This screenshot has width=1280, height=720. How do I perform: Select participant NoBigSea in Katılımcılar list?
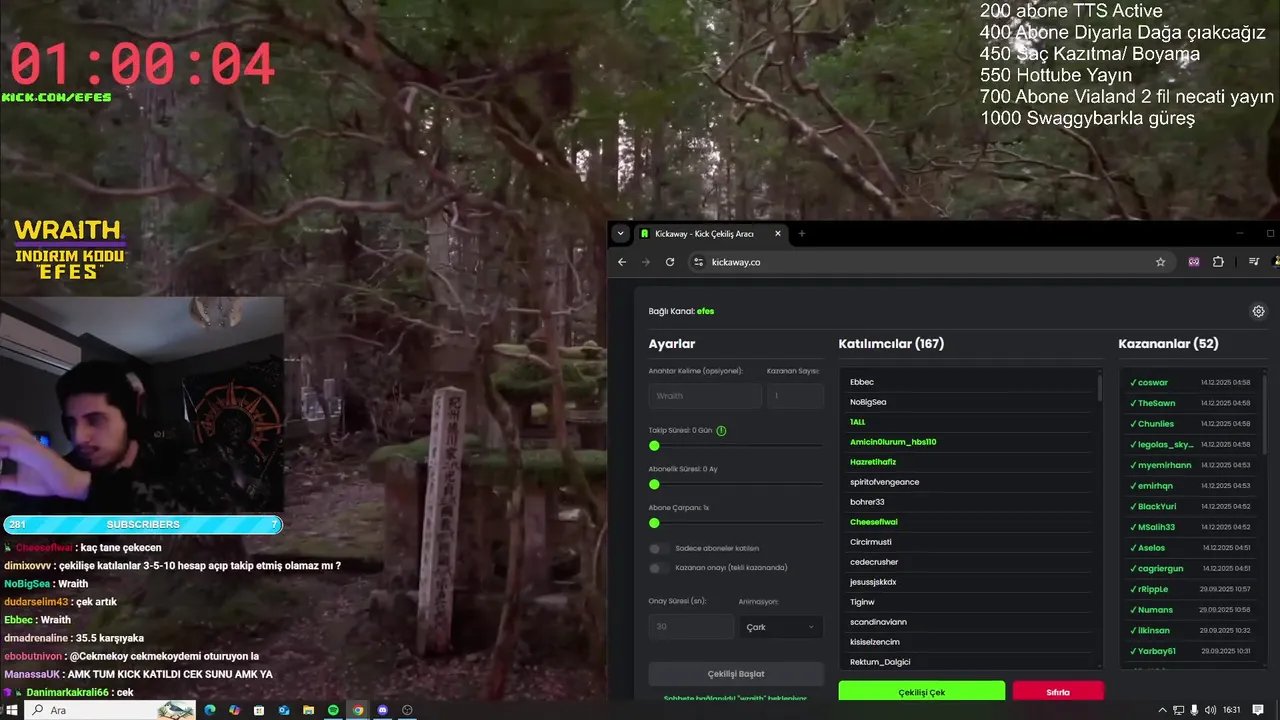pyautogui.click(x=868, y=402)
